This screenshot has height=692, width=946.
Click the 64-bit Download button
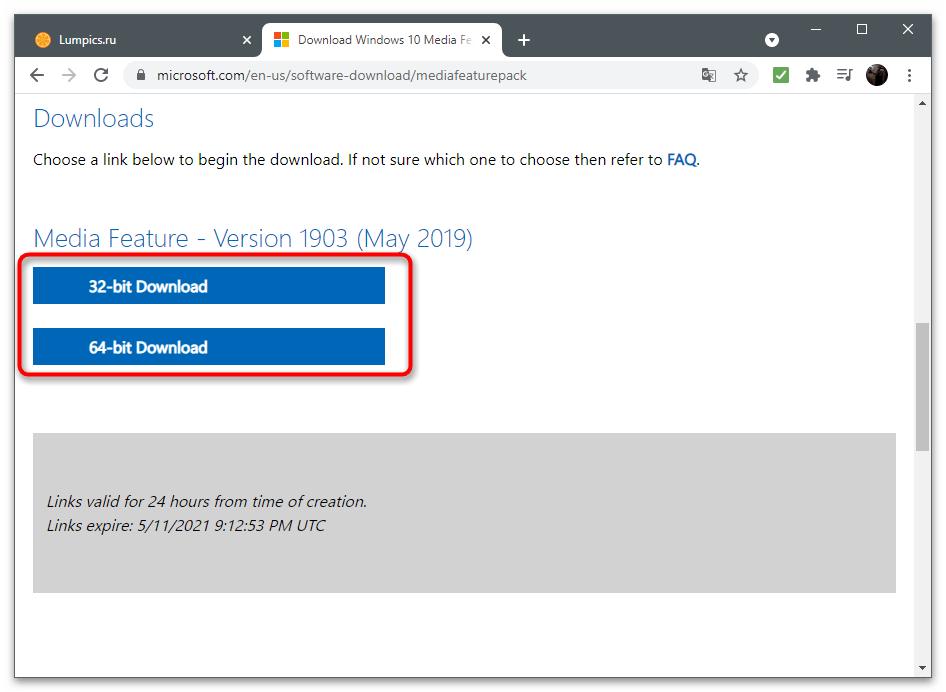click(x=209, y=347)
